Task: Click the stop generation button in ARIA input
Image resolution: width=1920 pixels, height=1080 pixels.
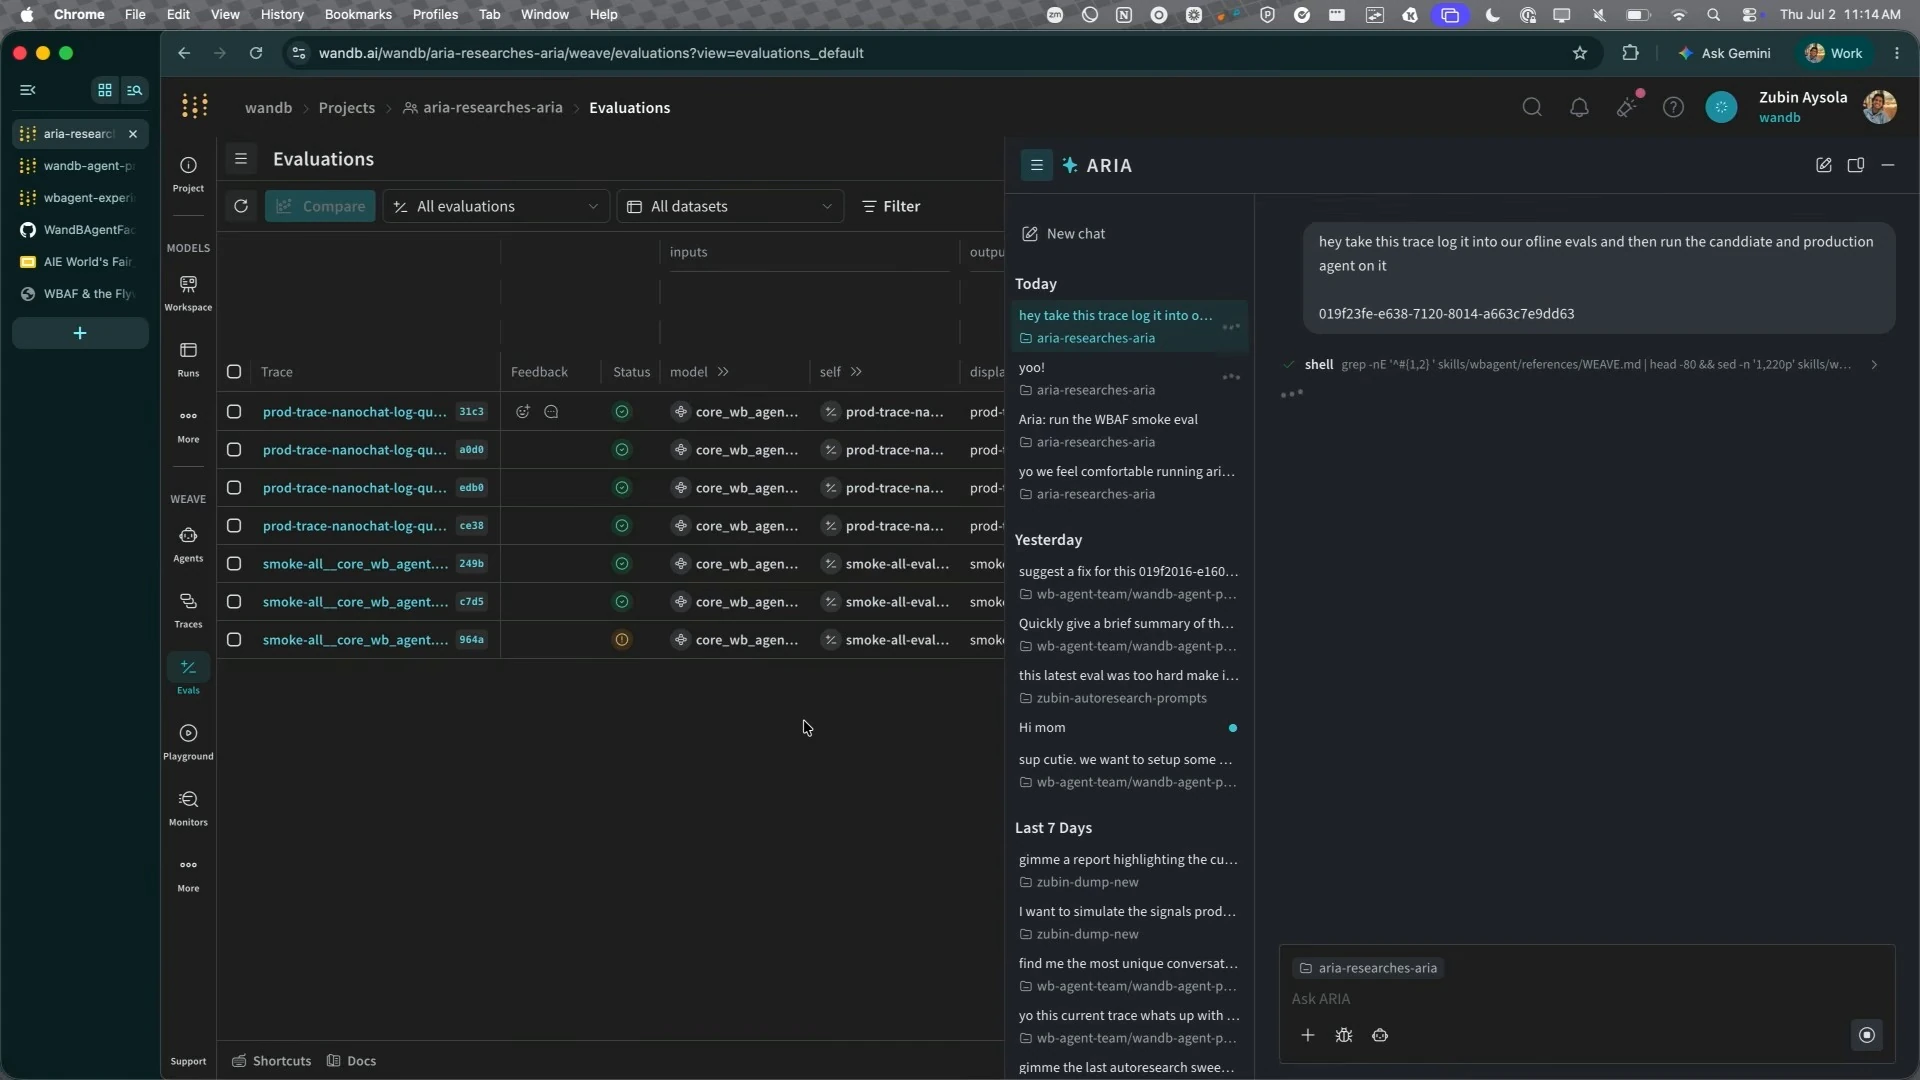Action: [x=1867, y=1035]
